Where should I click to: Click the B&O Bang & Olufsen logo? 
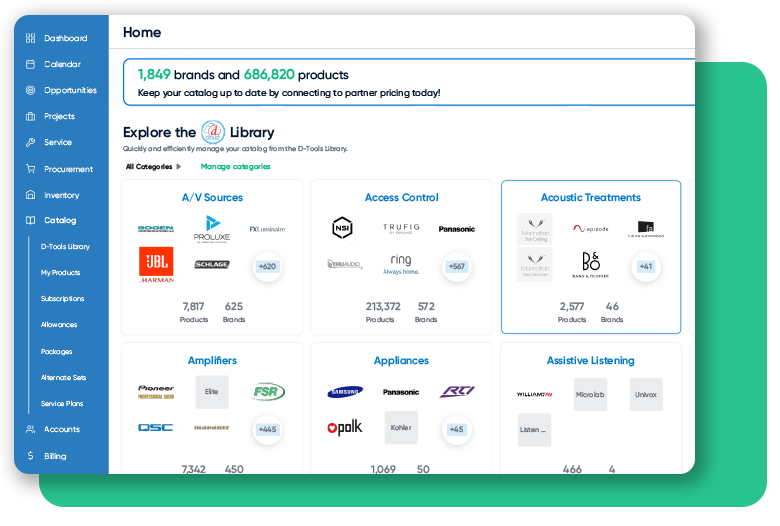[x=590, y=264]
